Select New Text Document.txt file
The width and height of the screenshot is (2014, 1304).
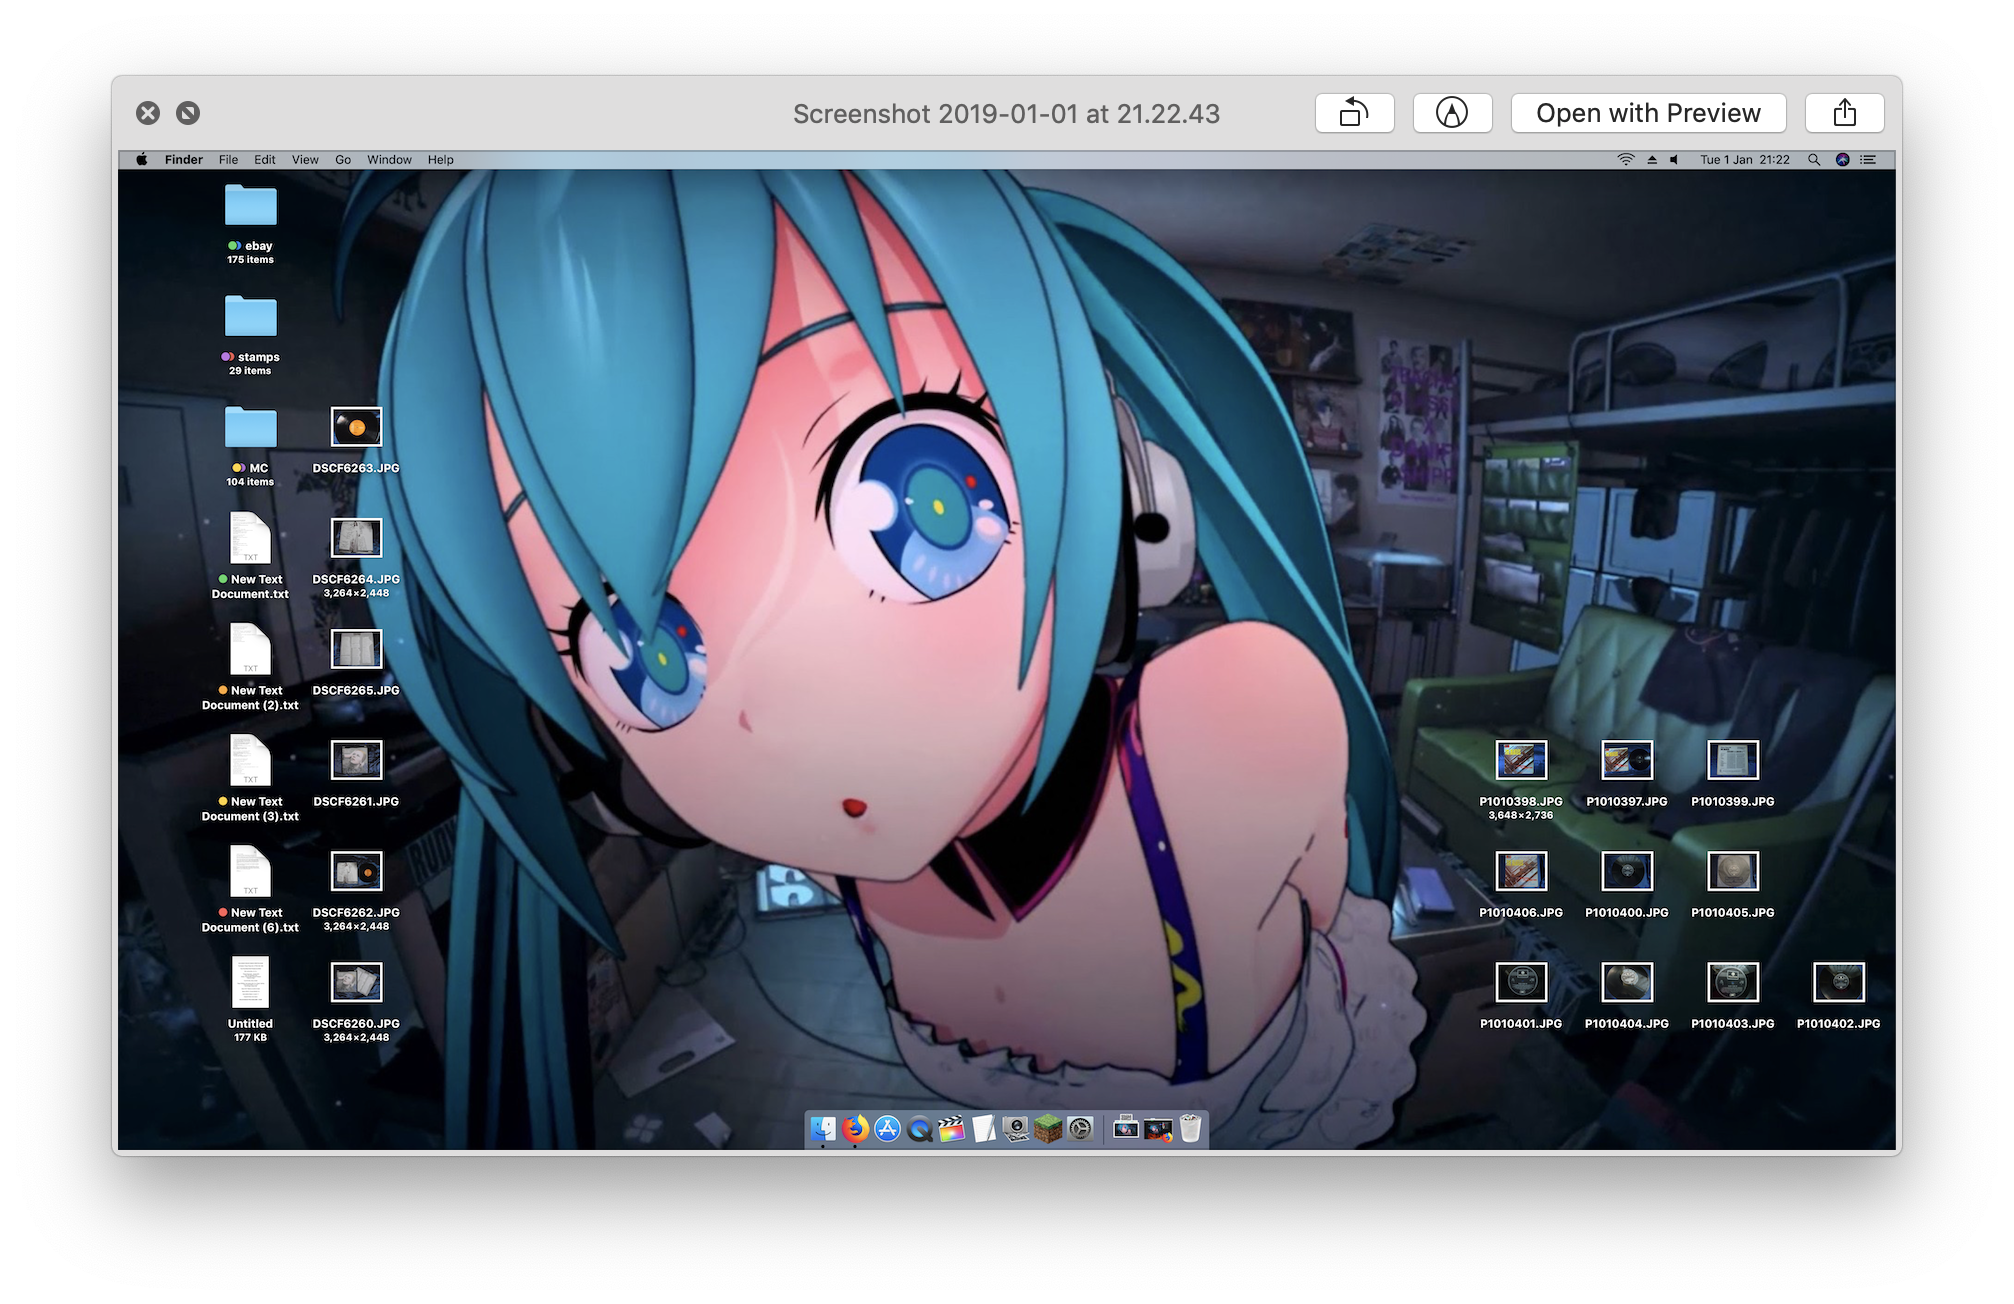tap(250, 538)
